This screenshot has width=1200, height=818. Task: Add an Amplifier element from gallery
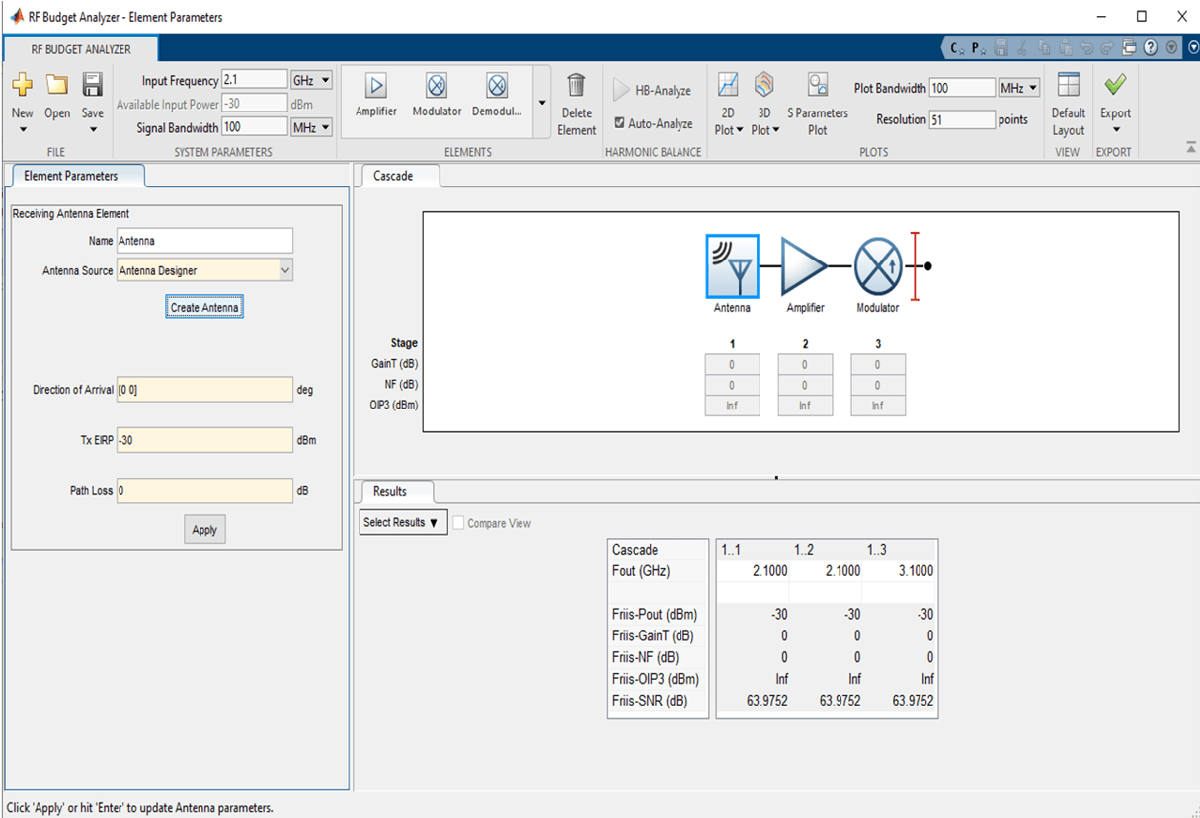376,87
